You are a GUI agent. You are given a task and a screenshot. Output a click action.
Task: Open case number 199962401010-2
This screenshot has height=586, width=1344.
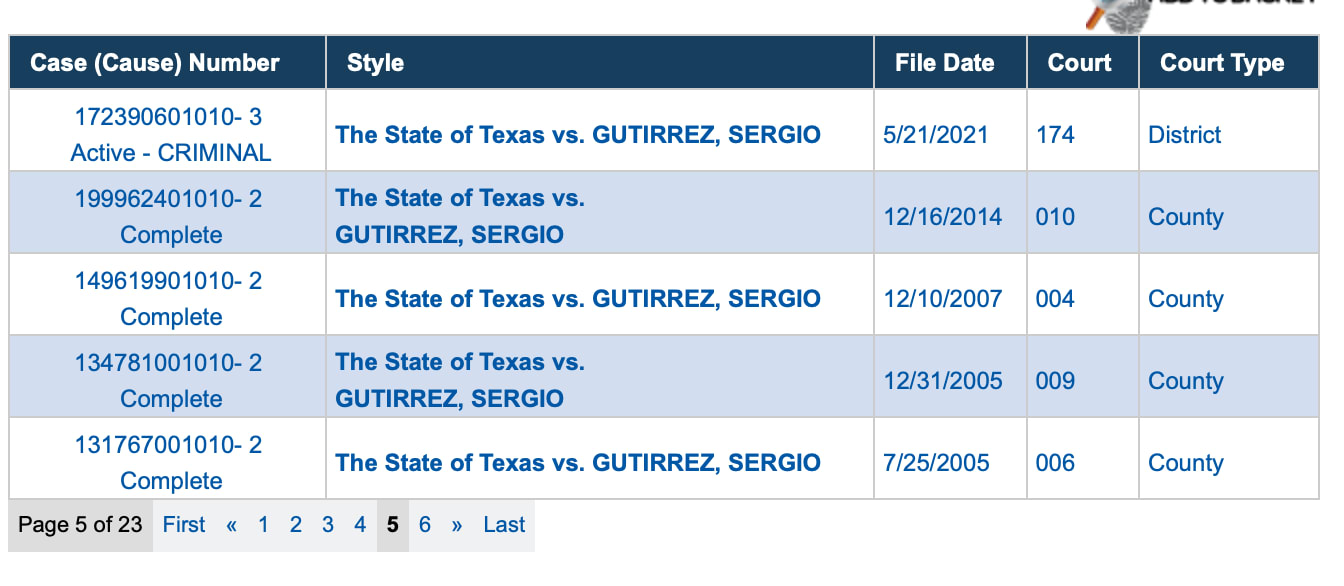tap(168, 200)
